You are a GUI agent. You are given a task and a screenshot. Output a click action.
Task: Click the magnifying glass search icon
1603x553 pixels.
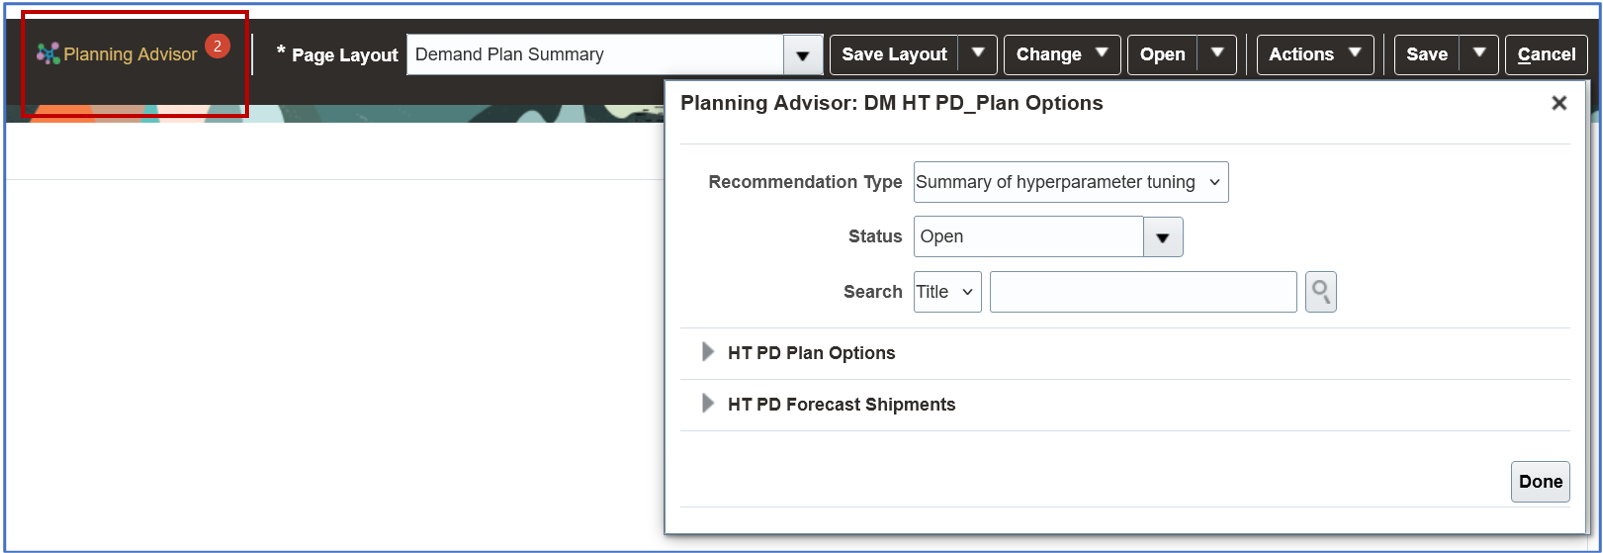click(1321, 292)
